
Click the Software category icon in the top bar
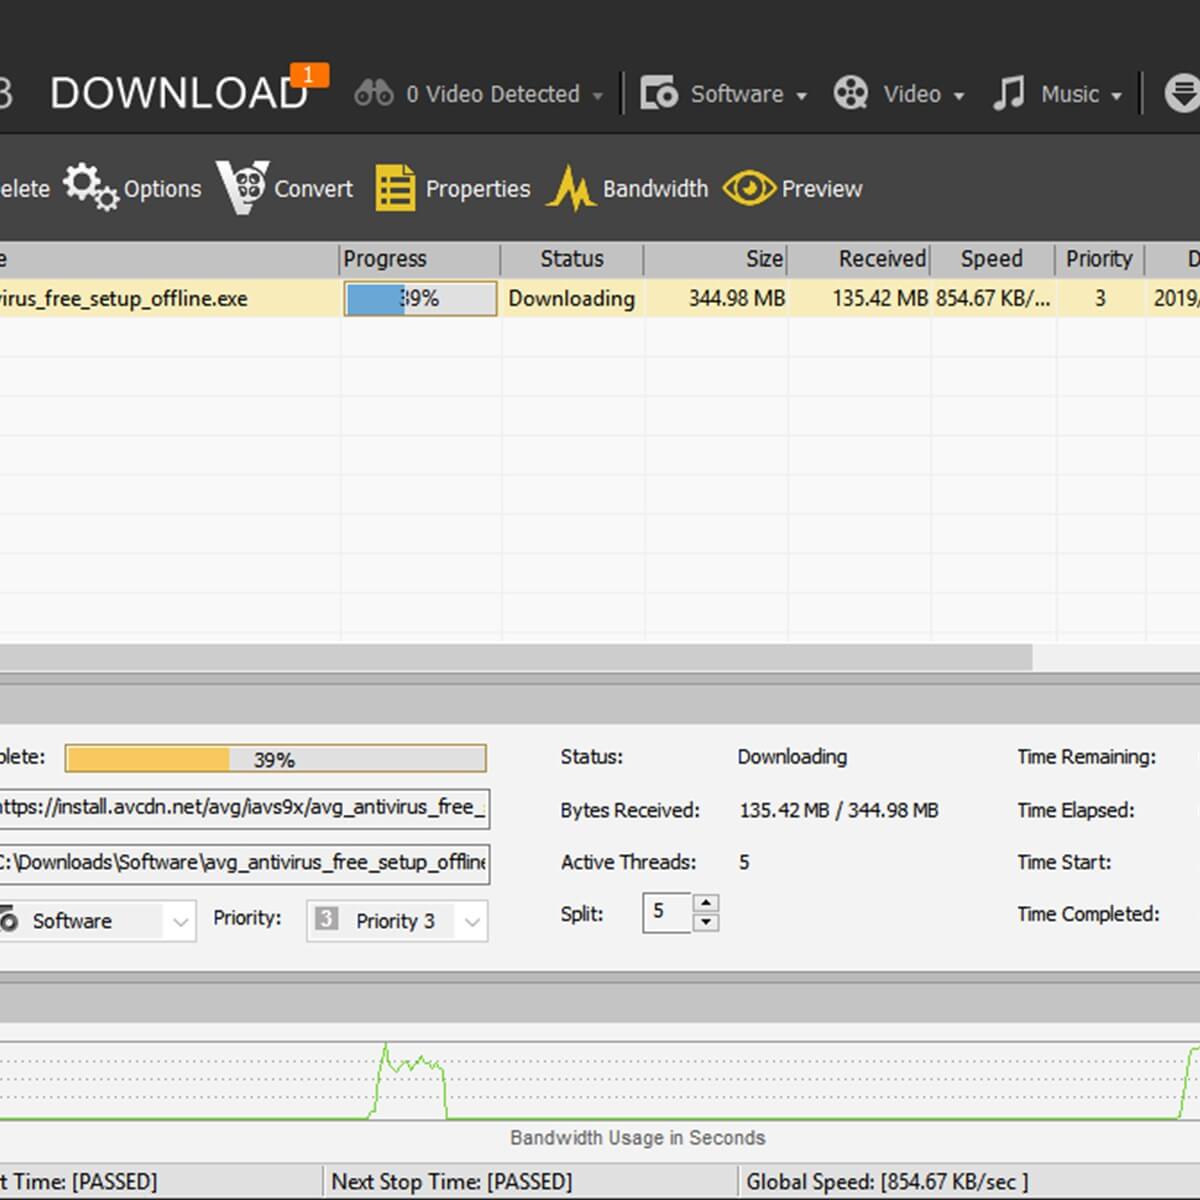659,93
